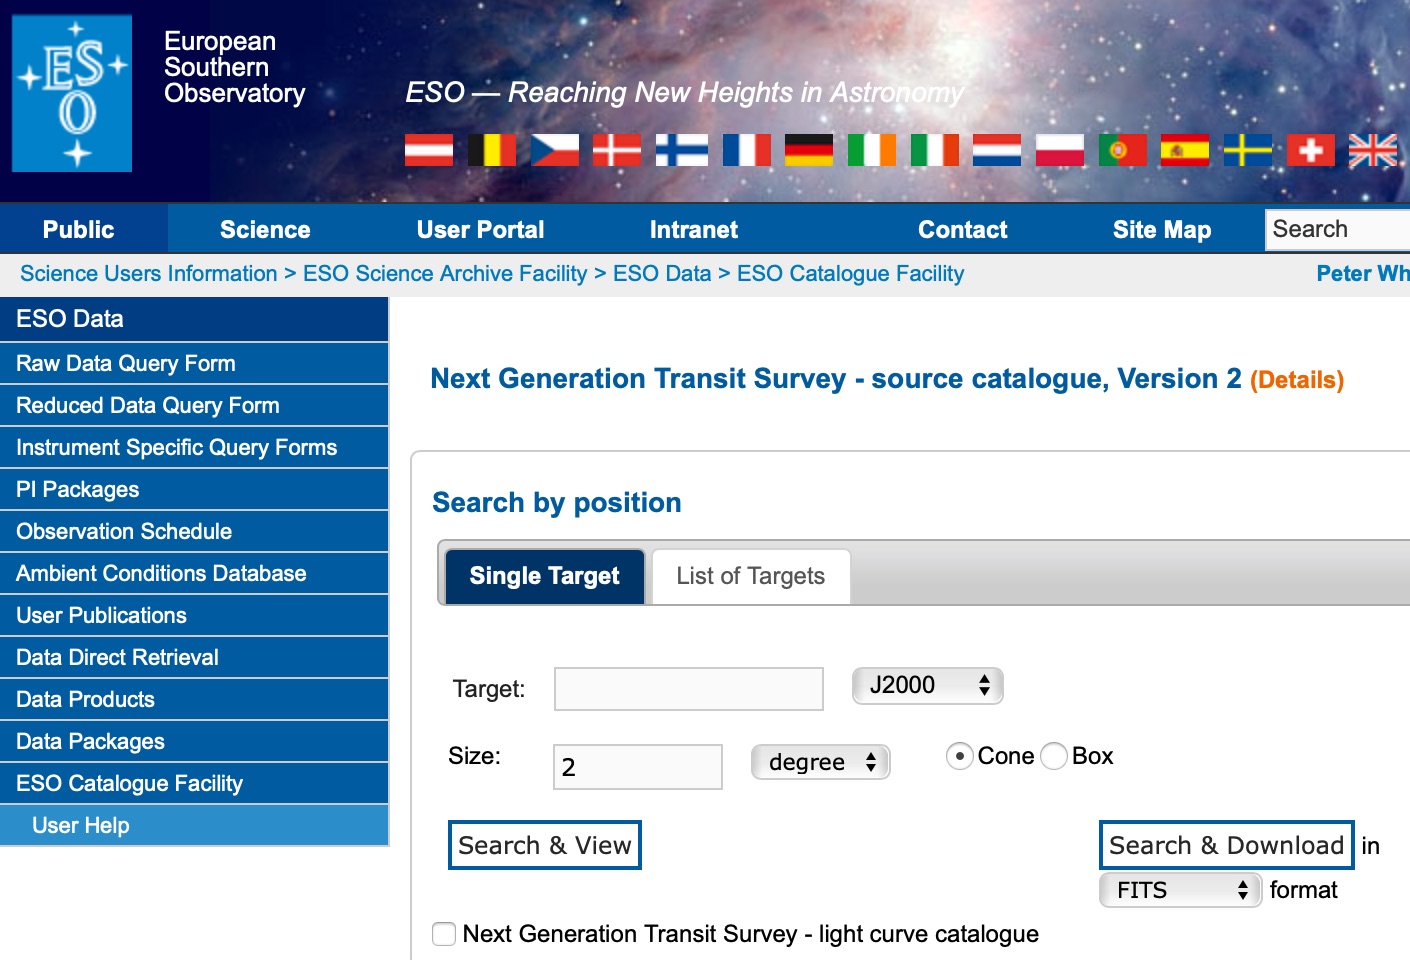Tick the light curve catalogue checkbox
This screenshot has width=1410, height=960.
(x=444, y=934)
